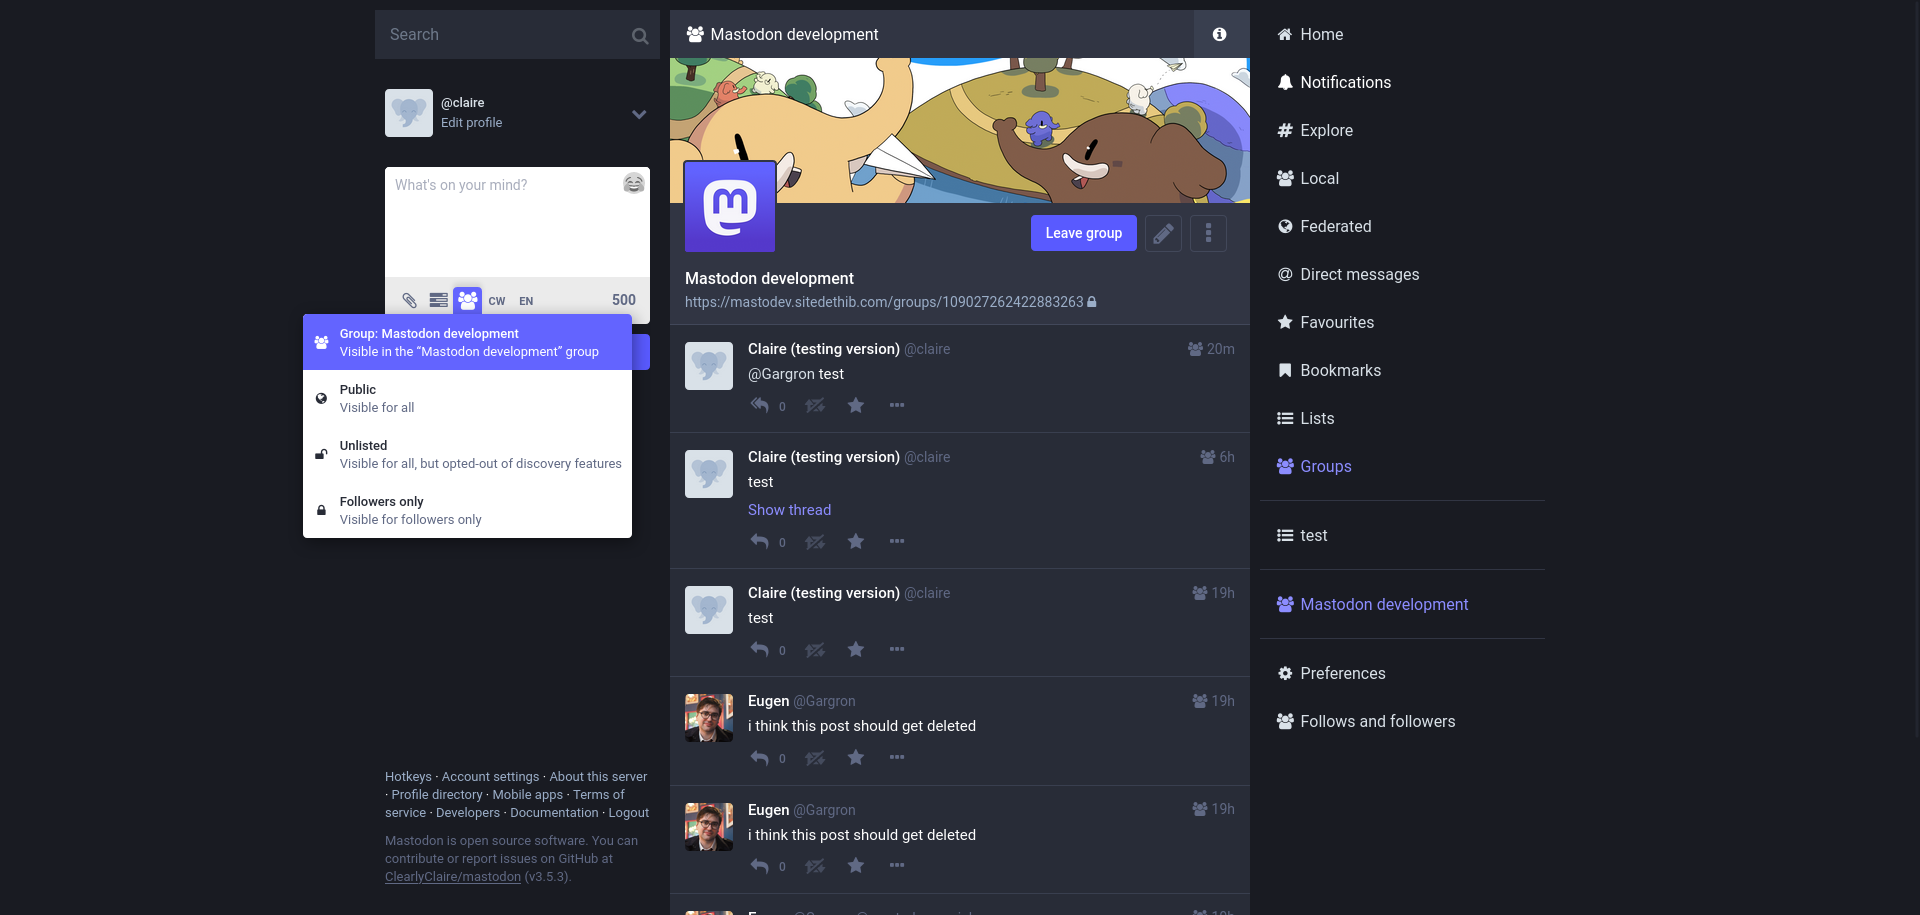
Task: Attach a file with the paperclip icon
Action: [409, 300]
